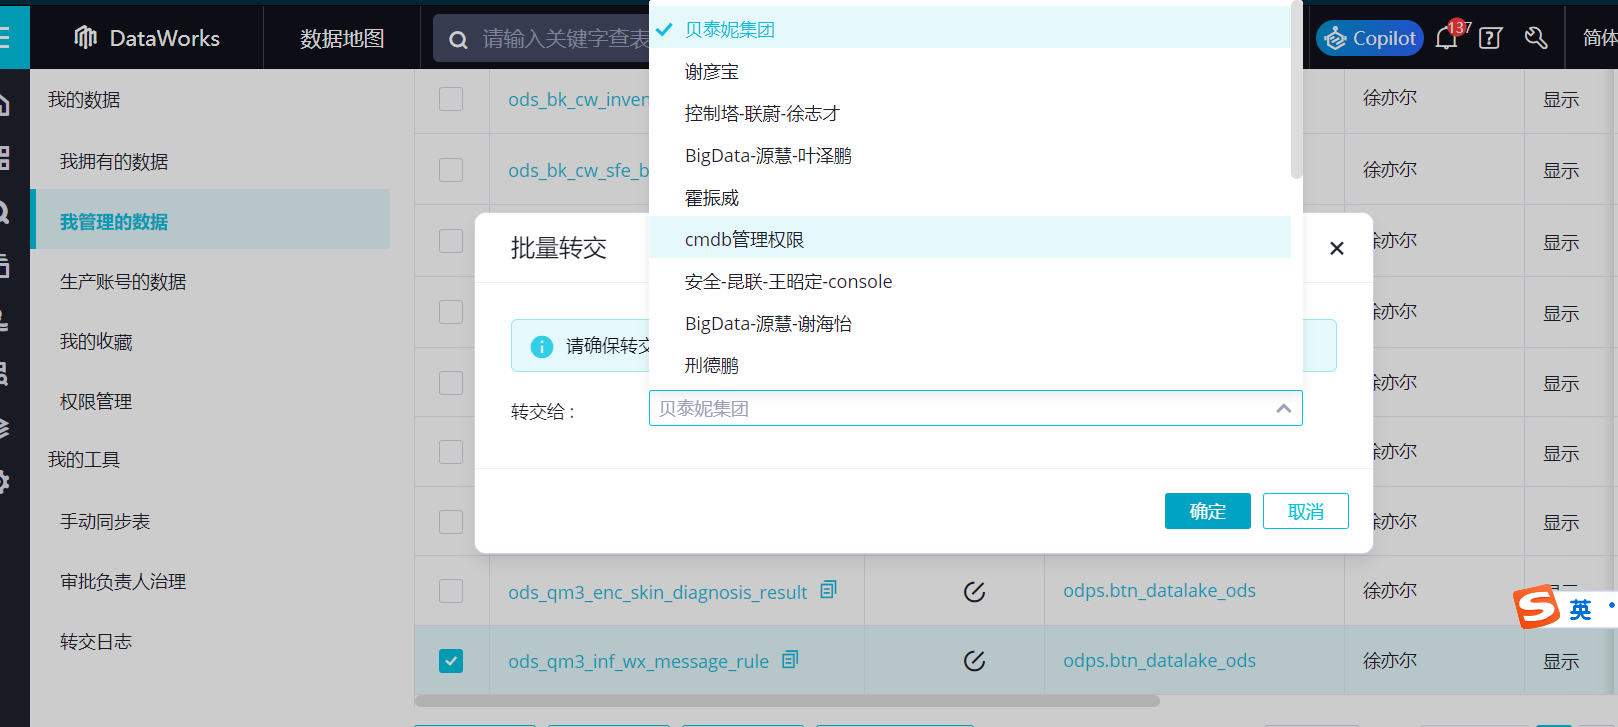Tick the checkbox for ods_bk_cw_sfe_b row
The width and height of the screenshot is (1618, 727).
(451, 169)
